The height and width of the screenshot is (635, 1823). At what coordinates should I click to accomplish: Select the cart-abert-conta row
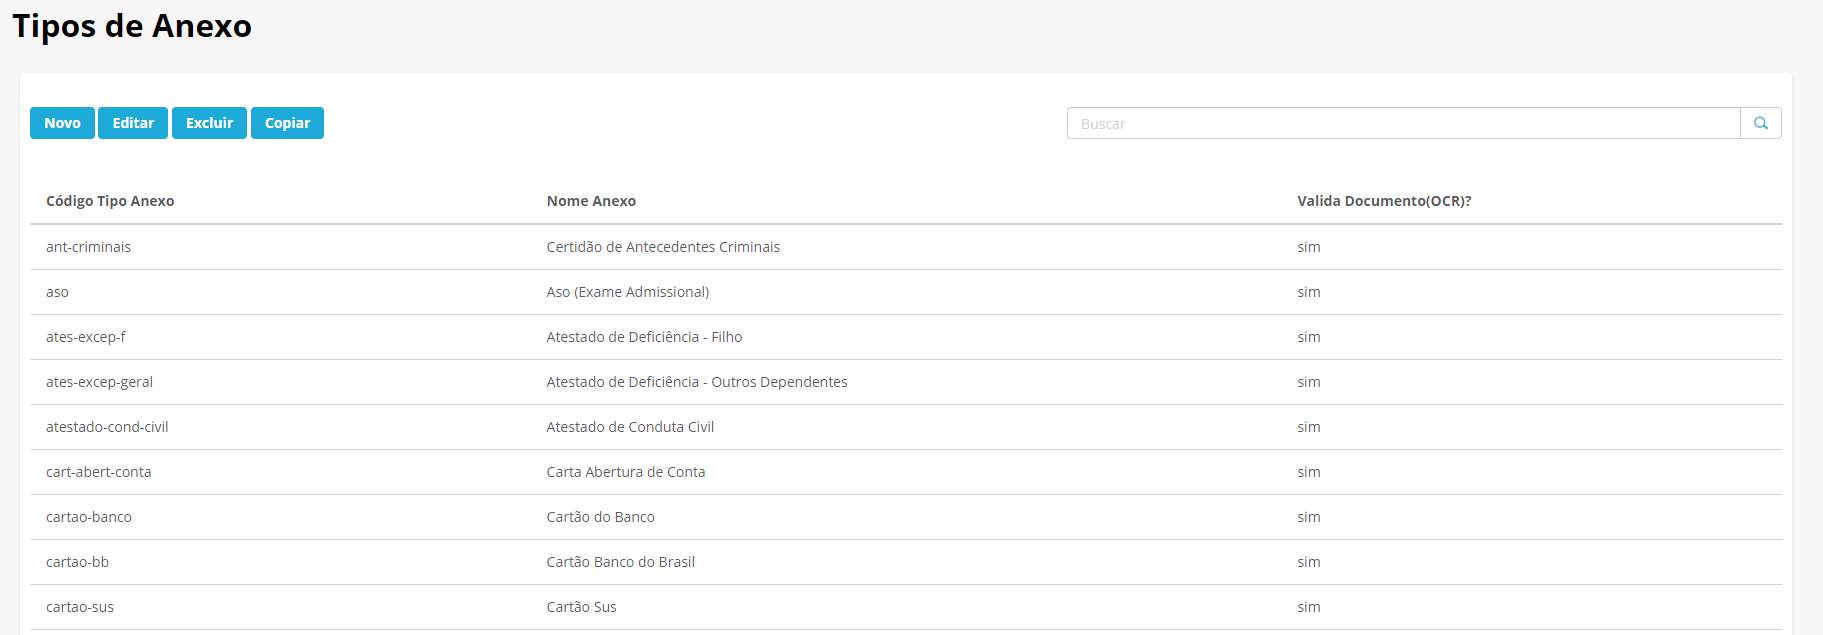tap(99, 472)
